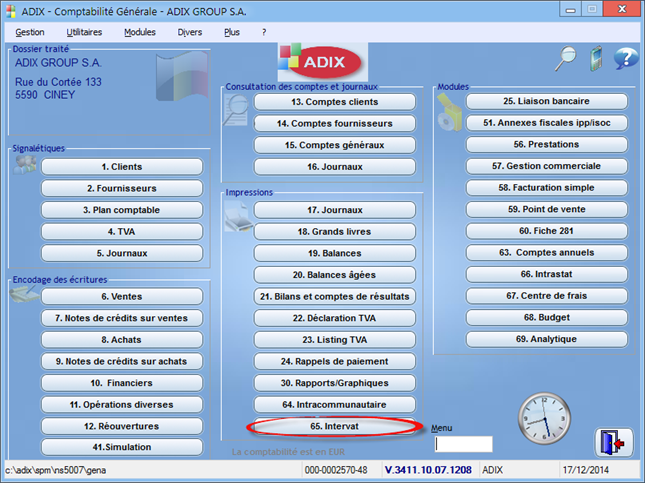The height and width of the screenshot is (483, 645).
Task: Open 9. Notes de crédits sur achats
Action: tap(122, 361)
